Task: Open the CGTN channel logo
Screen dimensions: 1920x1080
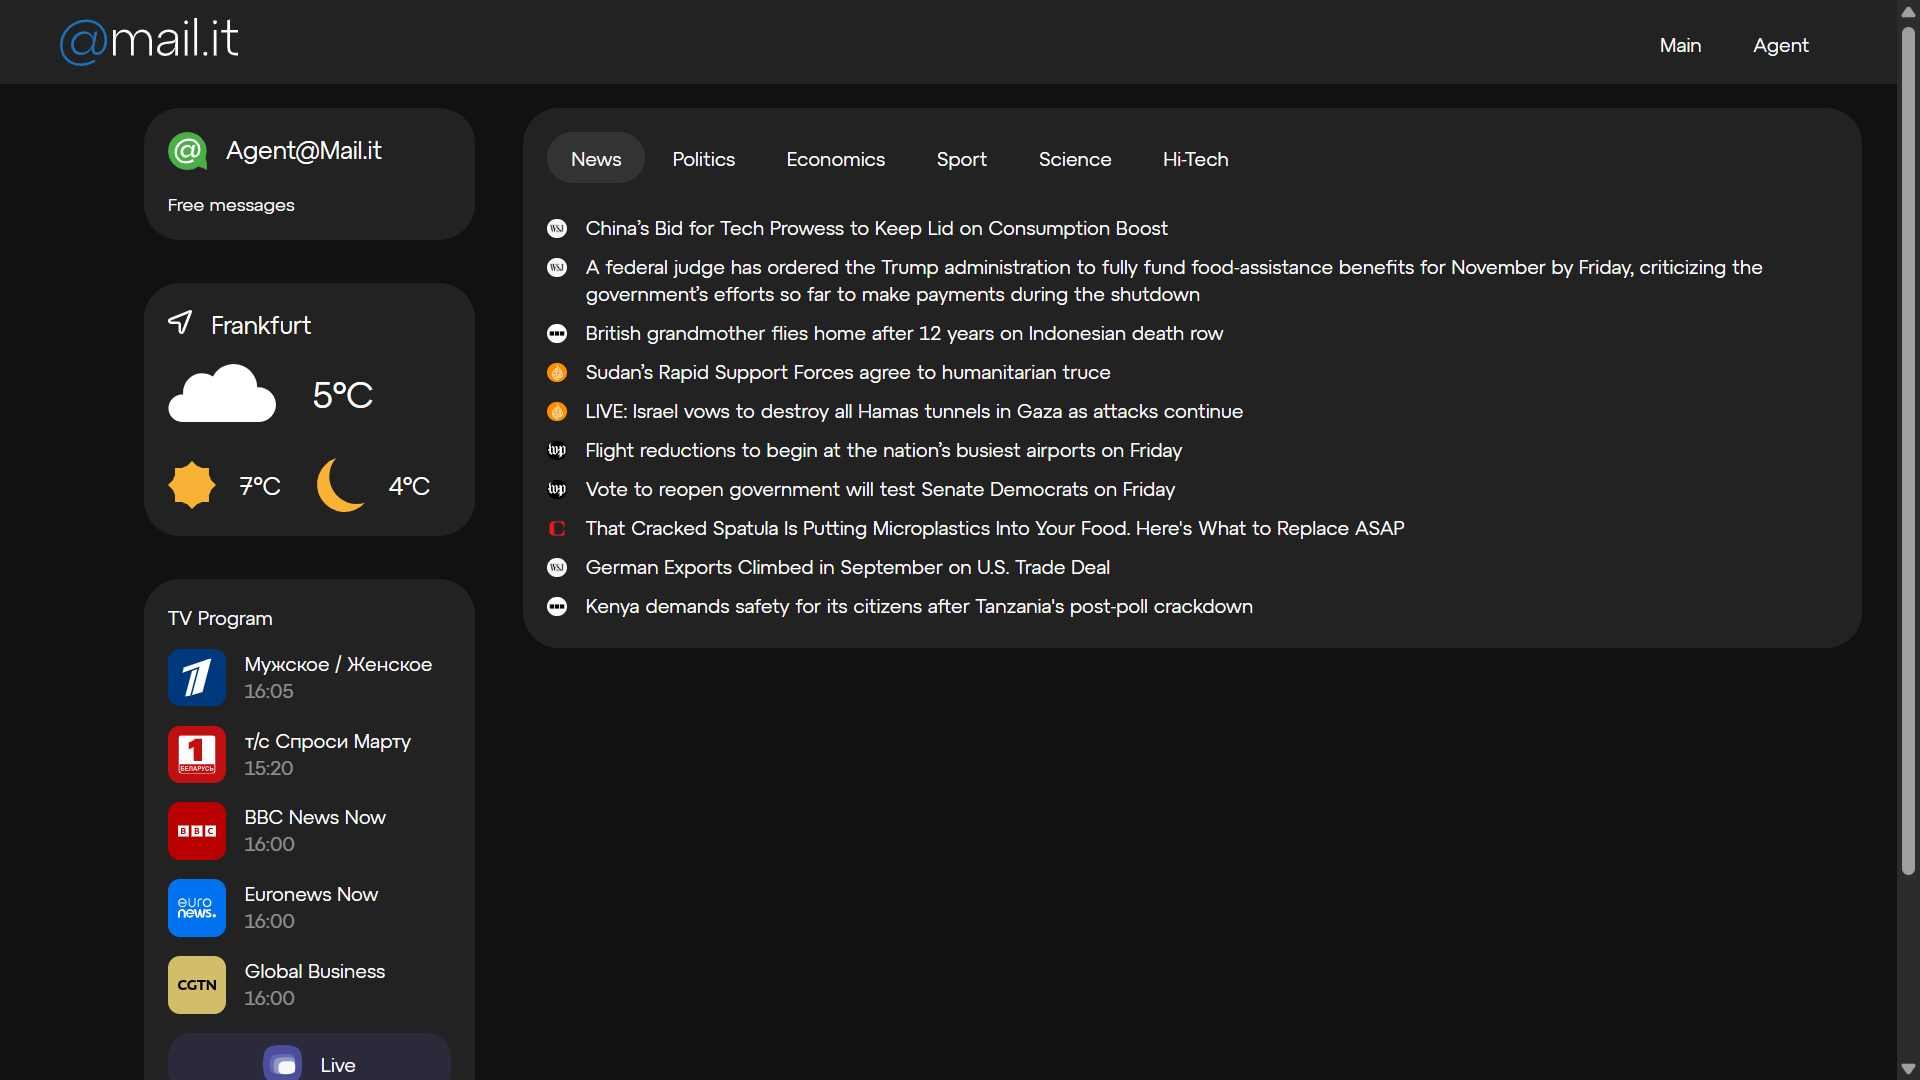Action: (197, 985)
